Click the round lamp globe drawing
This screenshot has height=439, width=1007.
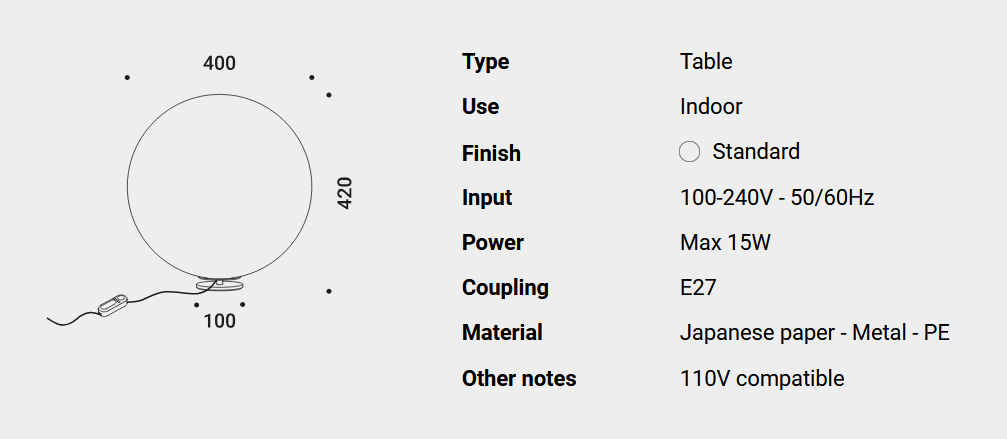[x=220, y=187]
